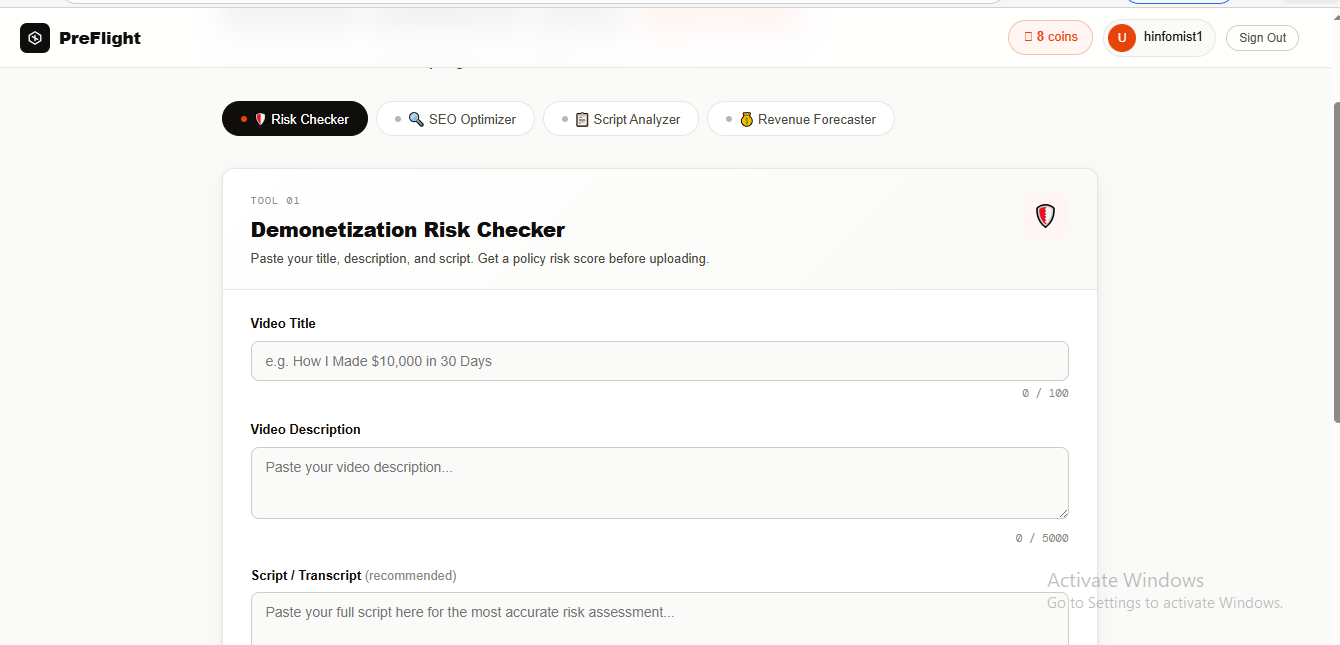This screenshot has width=1340, height=645.
Task: Open the Script Analyzer tab
Action: click(x=621, y=119)
